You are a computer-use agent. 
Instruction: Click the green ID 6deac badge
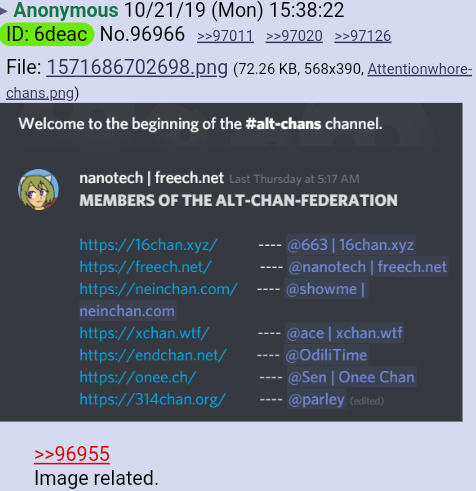tap(47, 34)
